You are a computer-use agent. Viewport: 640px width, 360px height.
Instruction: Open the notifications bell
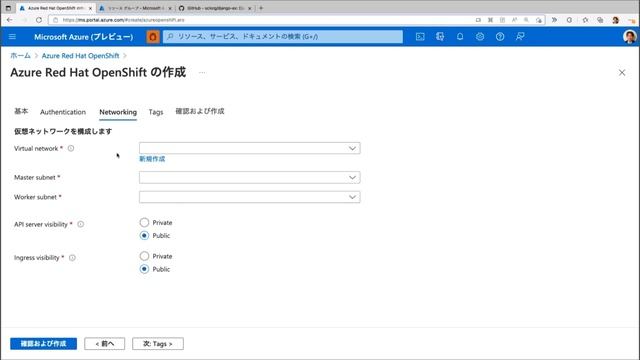[460, 37]
